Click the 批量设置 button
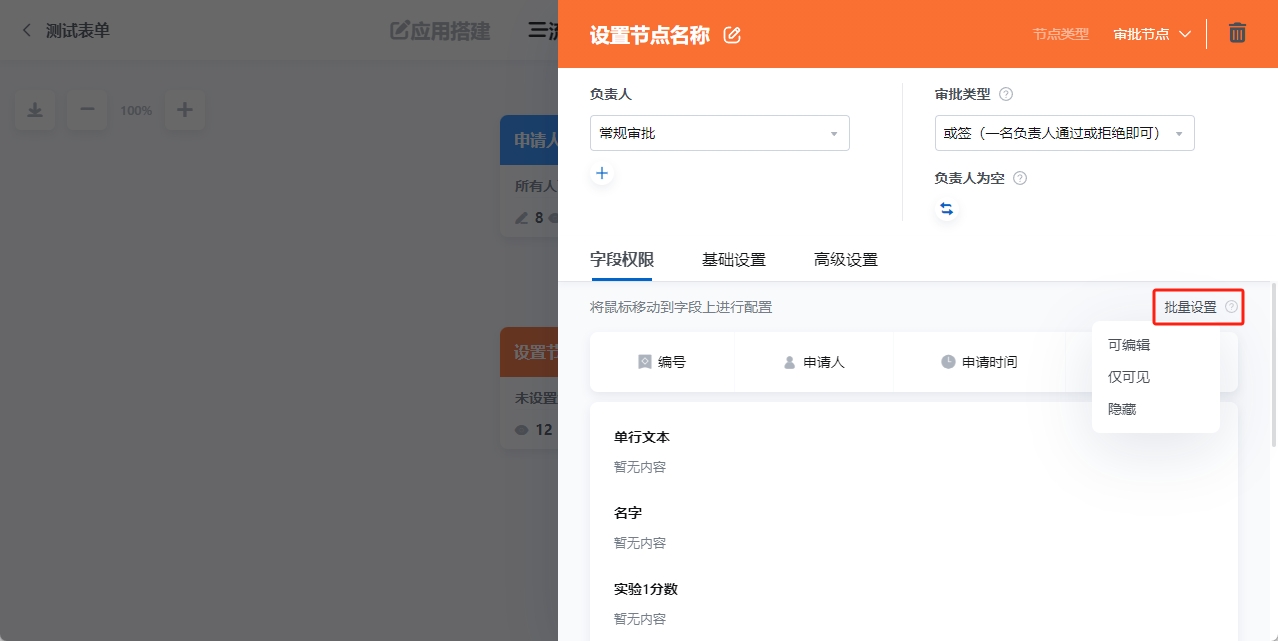This screenshot has height=641, width=1278. click(x=1190, y=307)
